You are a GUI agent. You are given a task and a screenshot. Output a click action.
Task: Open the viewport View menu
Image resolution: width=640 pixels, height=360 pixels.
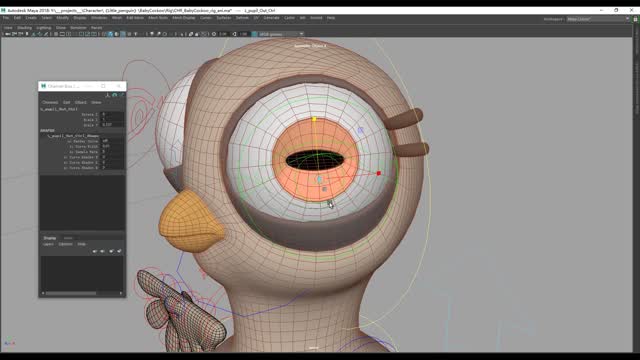point(8,28)
